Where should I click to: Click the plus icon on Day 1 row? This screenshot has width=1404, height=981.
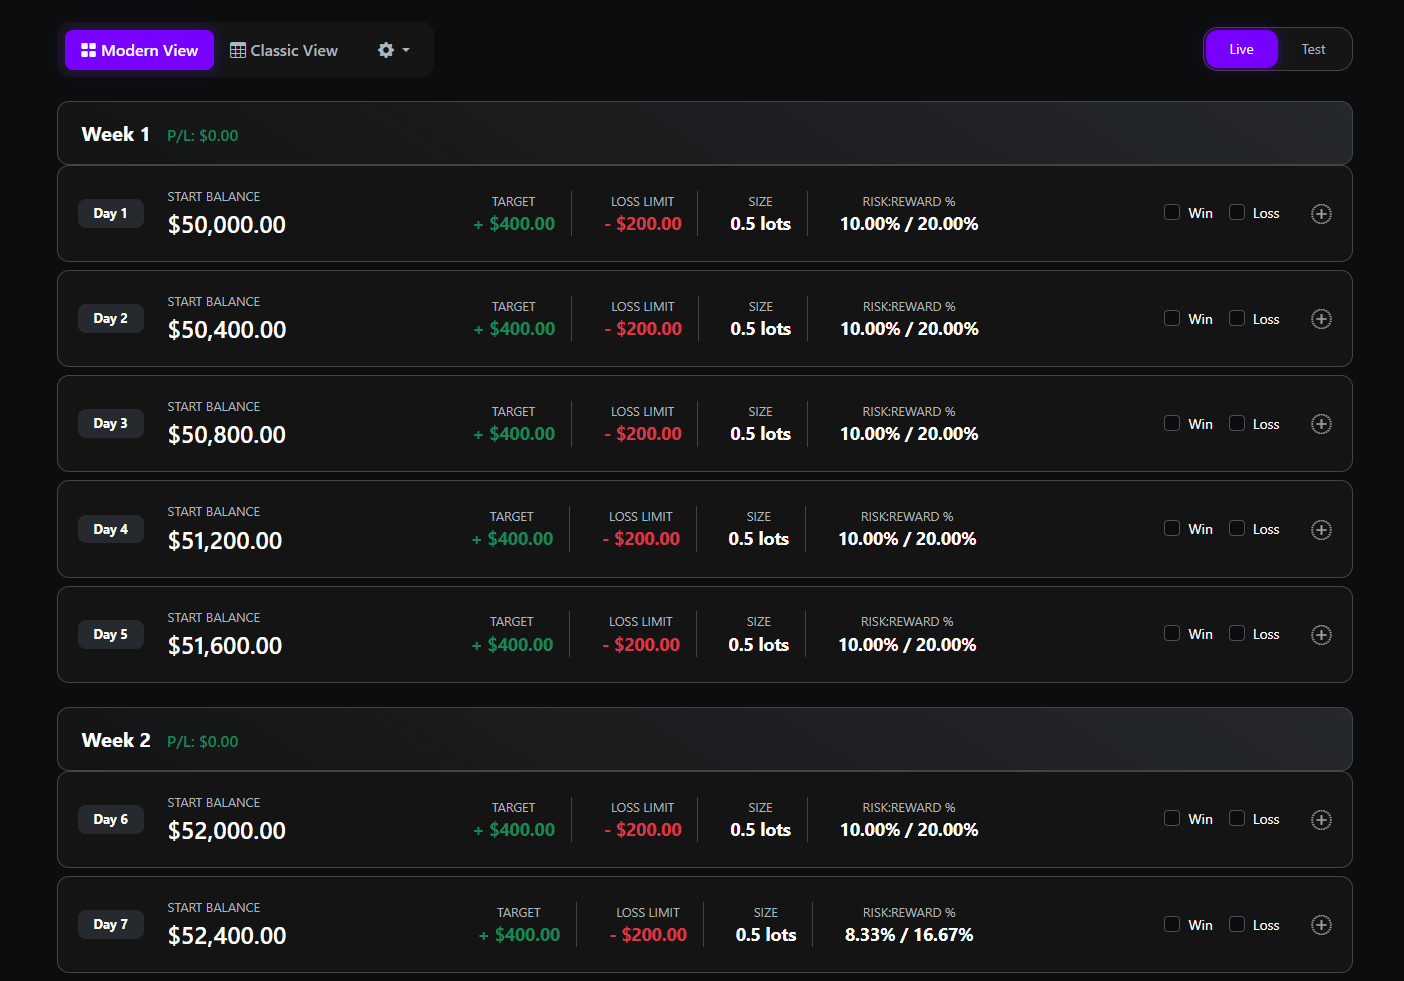(x=1321, y=213)
